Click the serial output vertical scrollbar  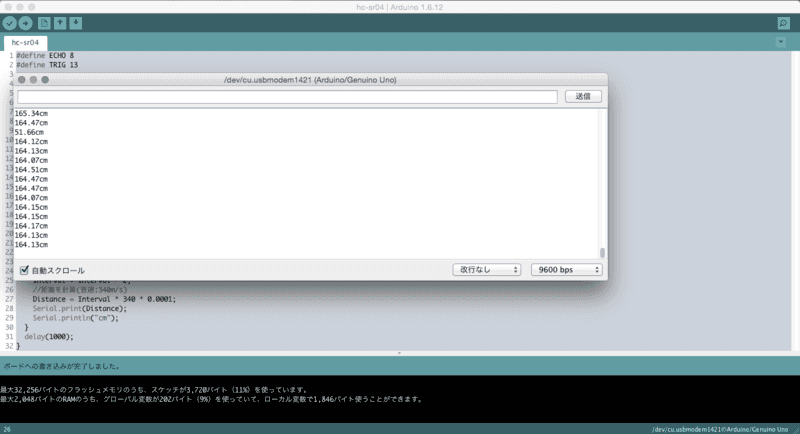[x=602, y=253]
